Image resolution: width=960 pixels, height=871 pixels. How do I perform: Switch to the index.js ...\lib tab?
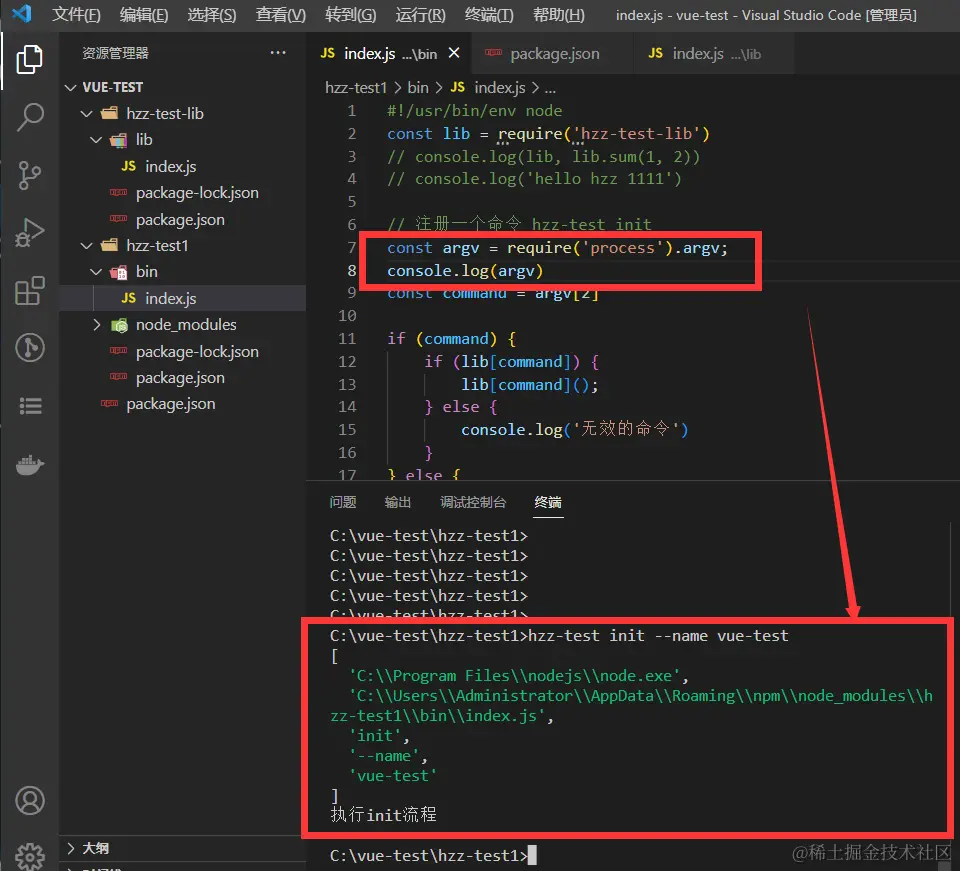coord(713,54)
